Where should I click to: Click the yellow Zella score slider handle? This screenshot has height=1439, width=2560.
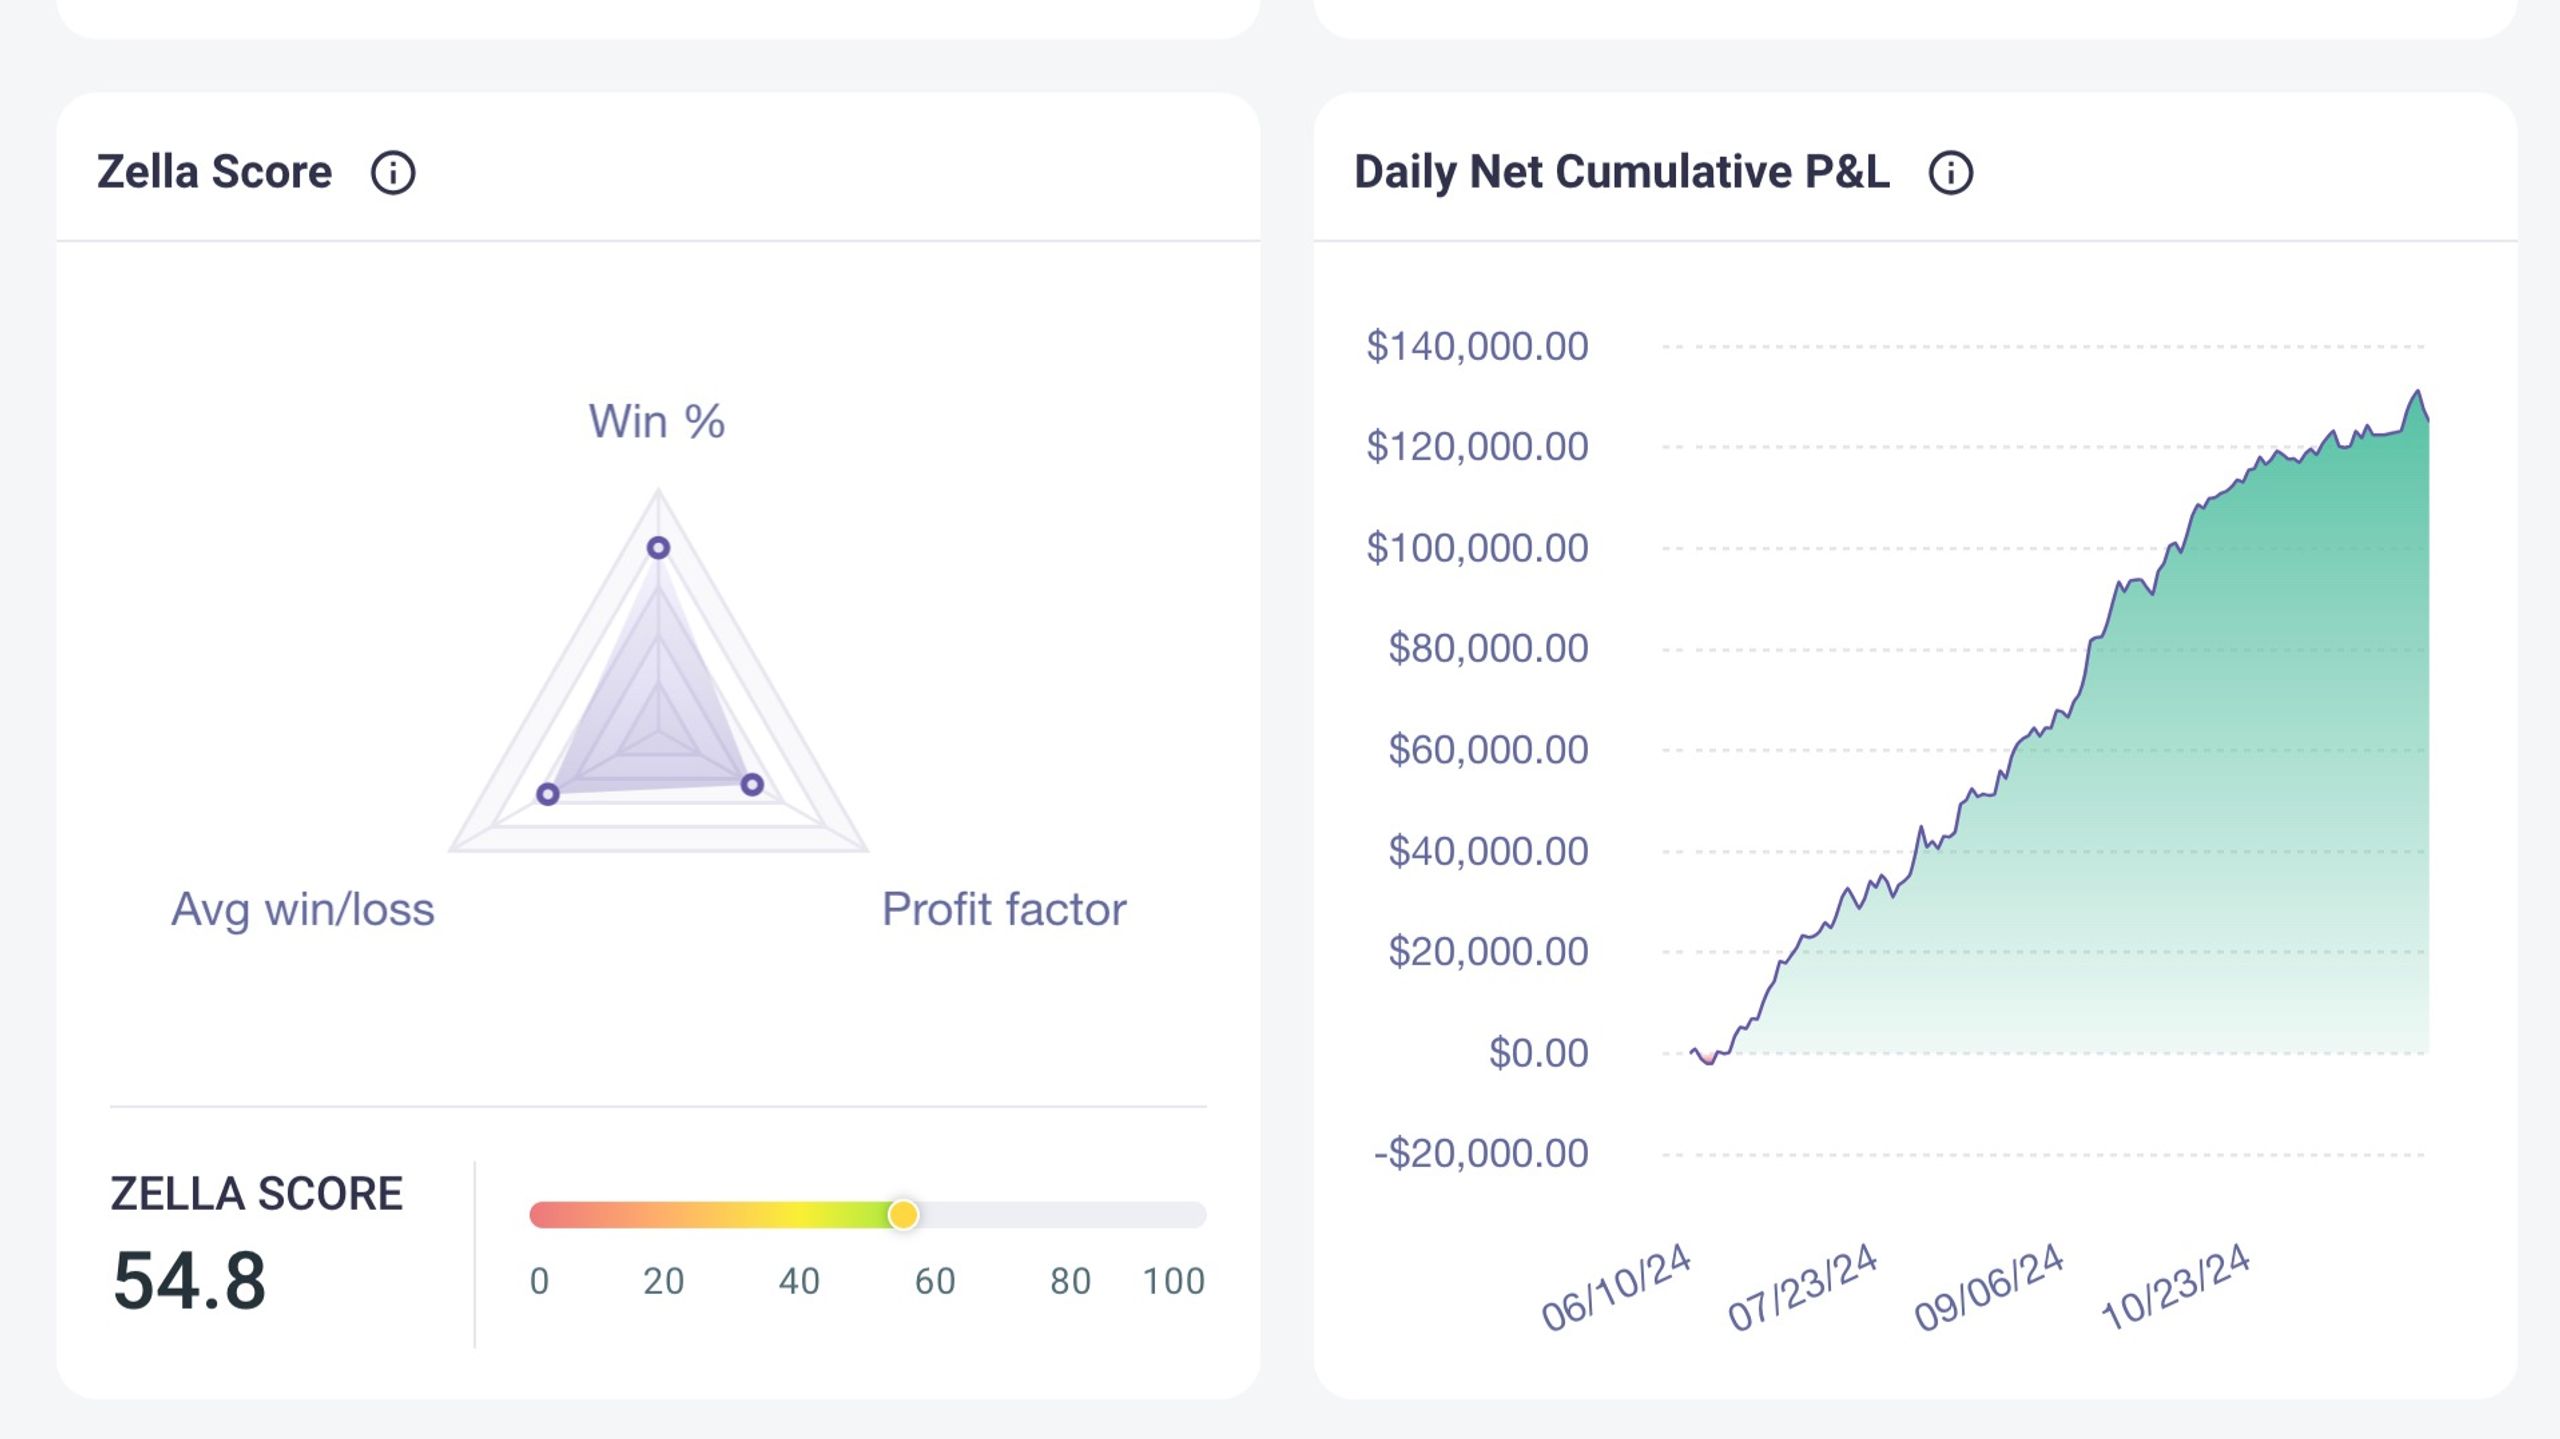(903, 1214)
